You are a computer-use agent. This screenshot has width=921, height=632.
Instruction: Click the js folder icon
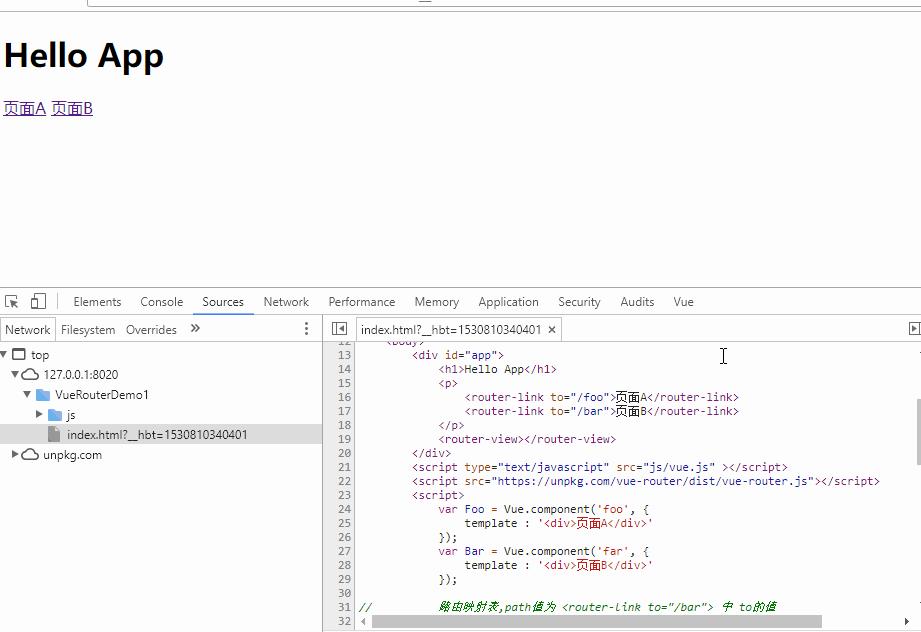click(x=55, y=415)
